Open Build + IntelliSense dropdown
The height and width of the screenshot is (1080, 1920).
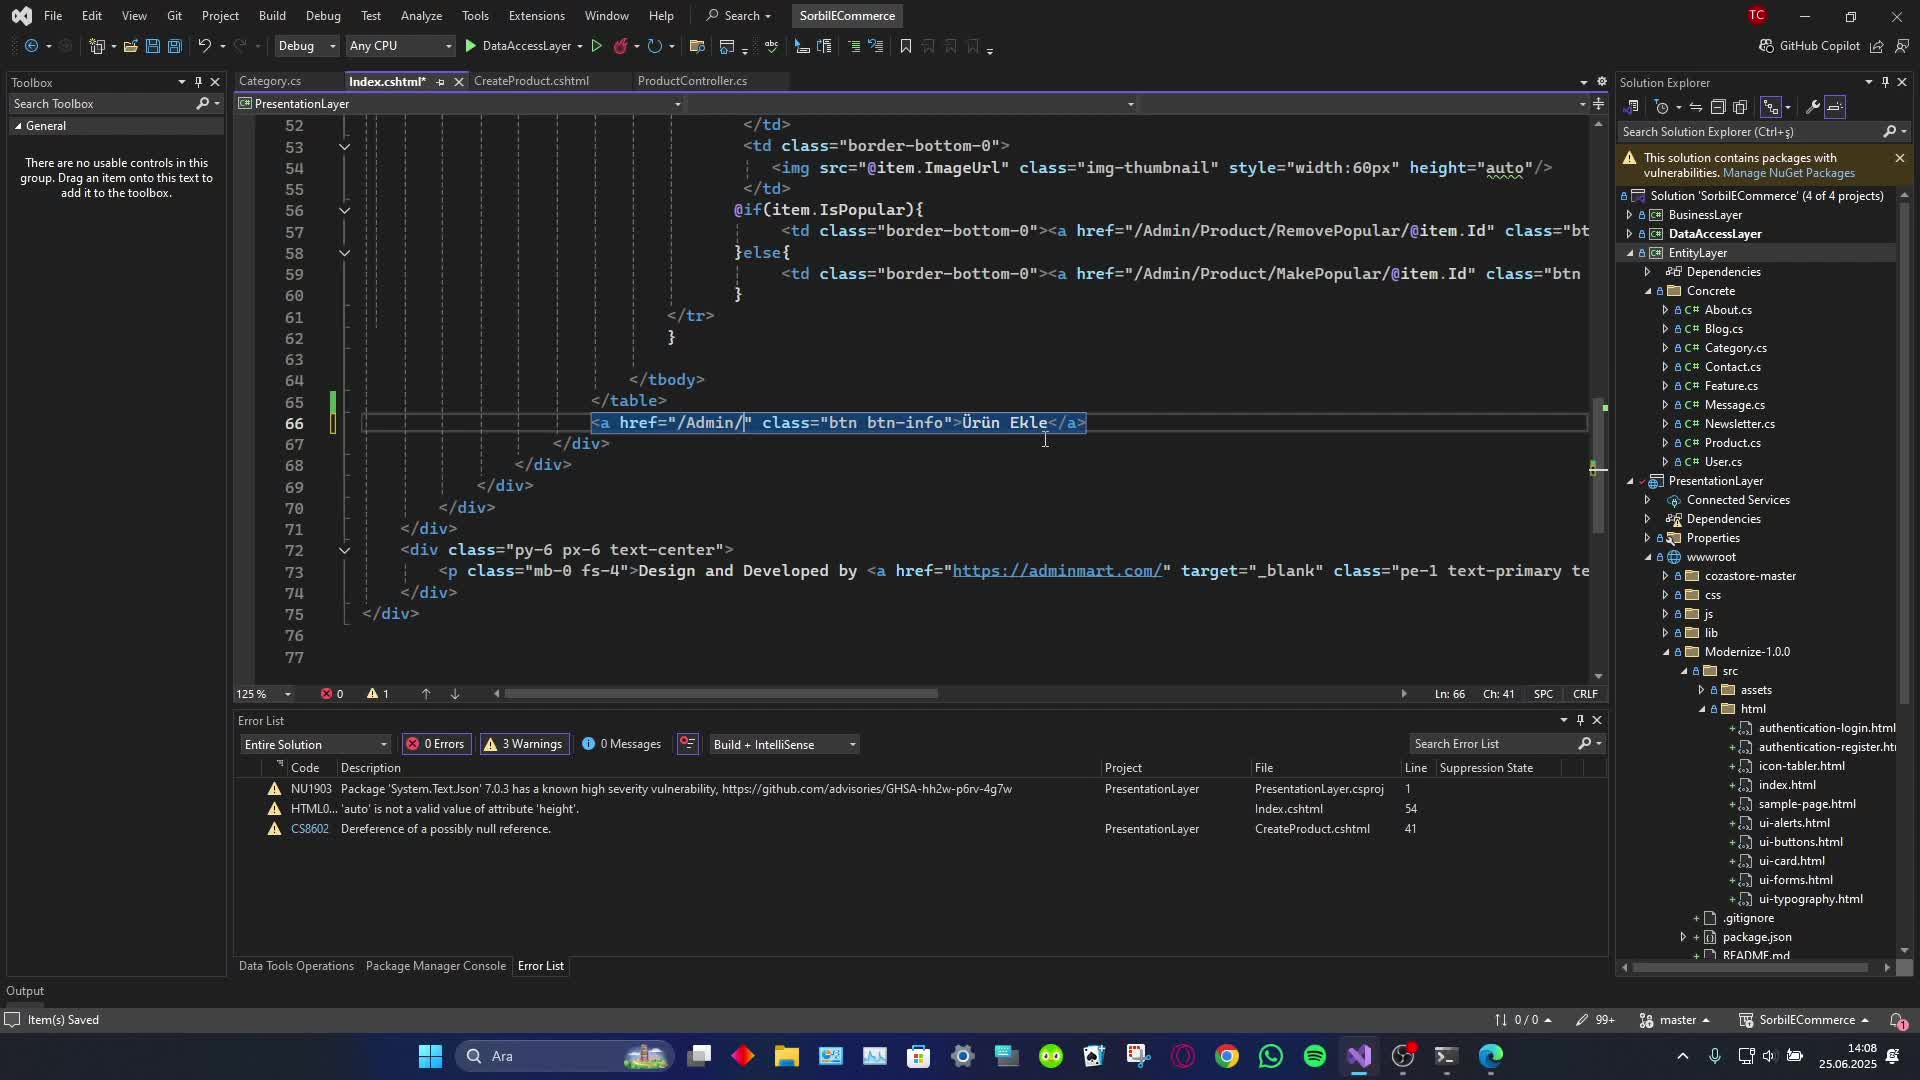pos(784,744)
